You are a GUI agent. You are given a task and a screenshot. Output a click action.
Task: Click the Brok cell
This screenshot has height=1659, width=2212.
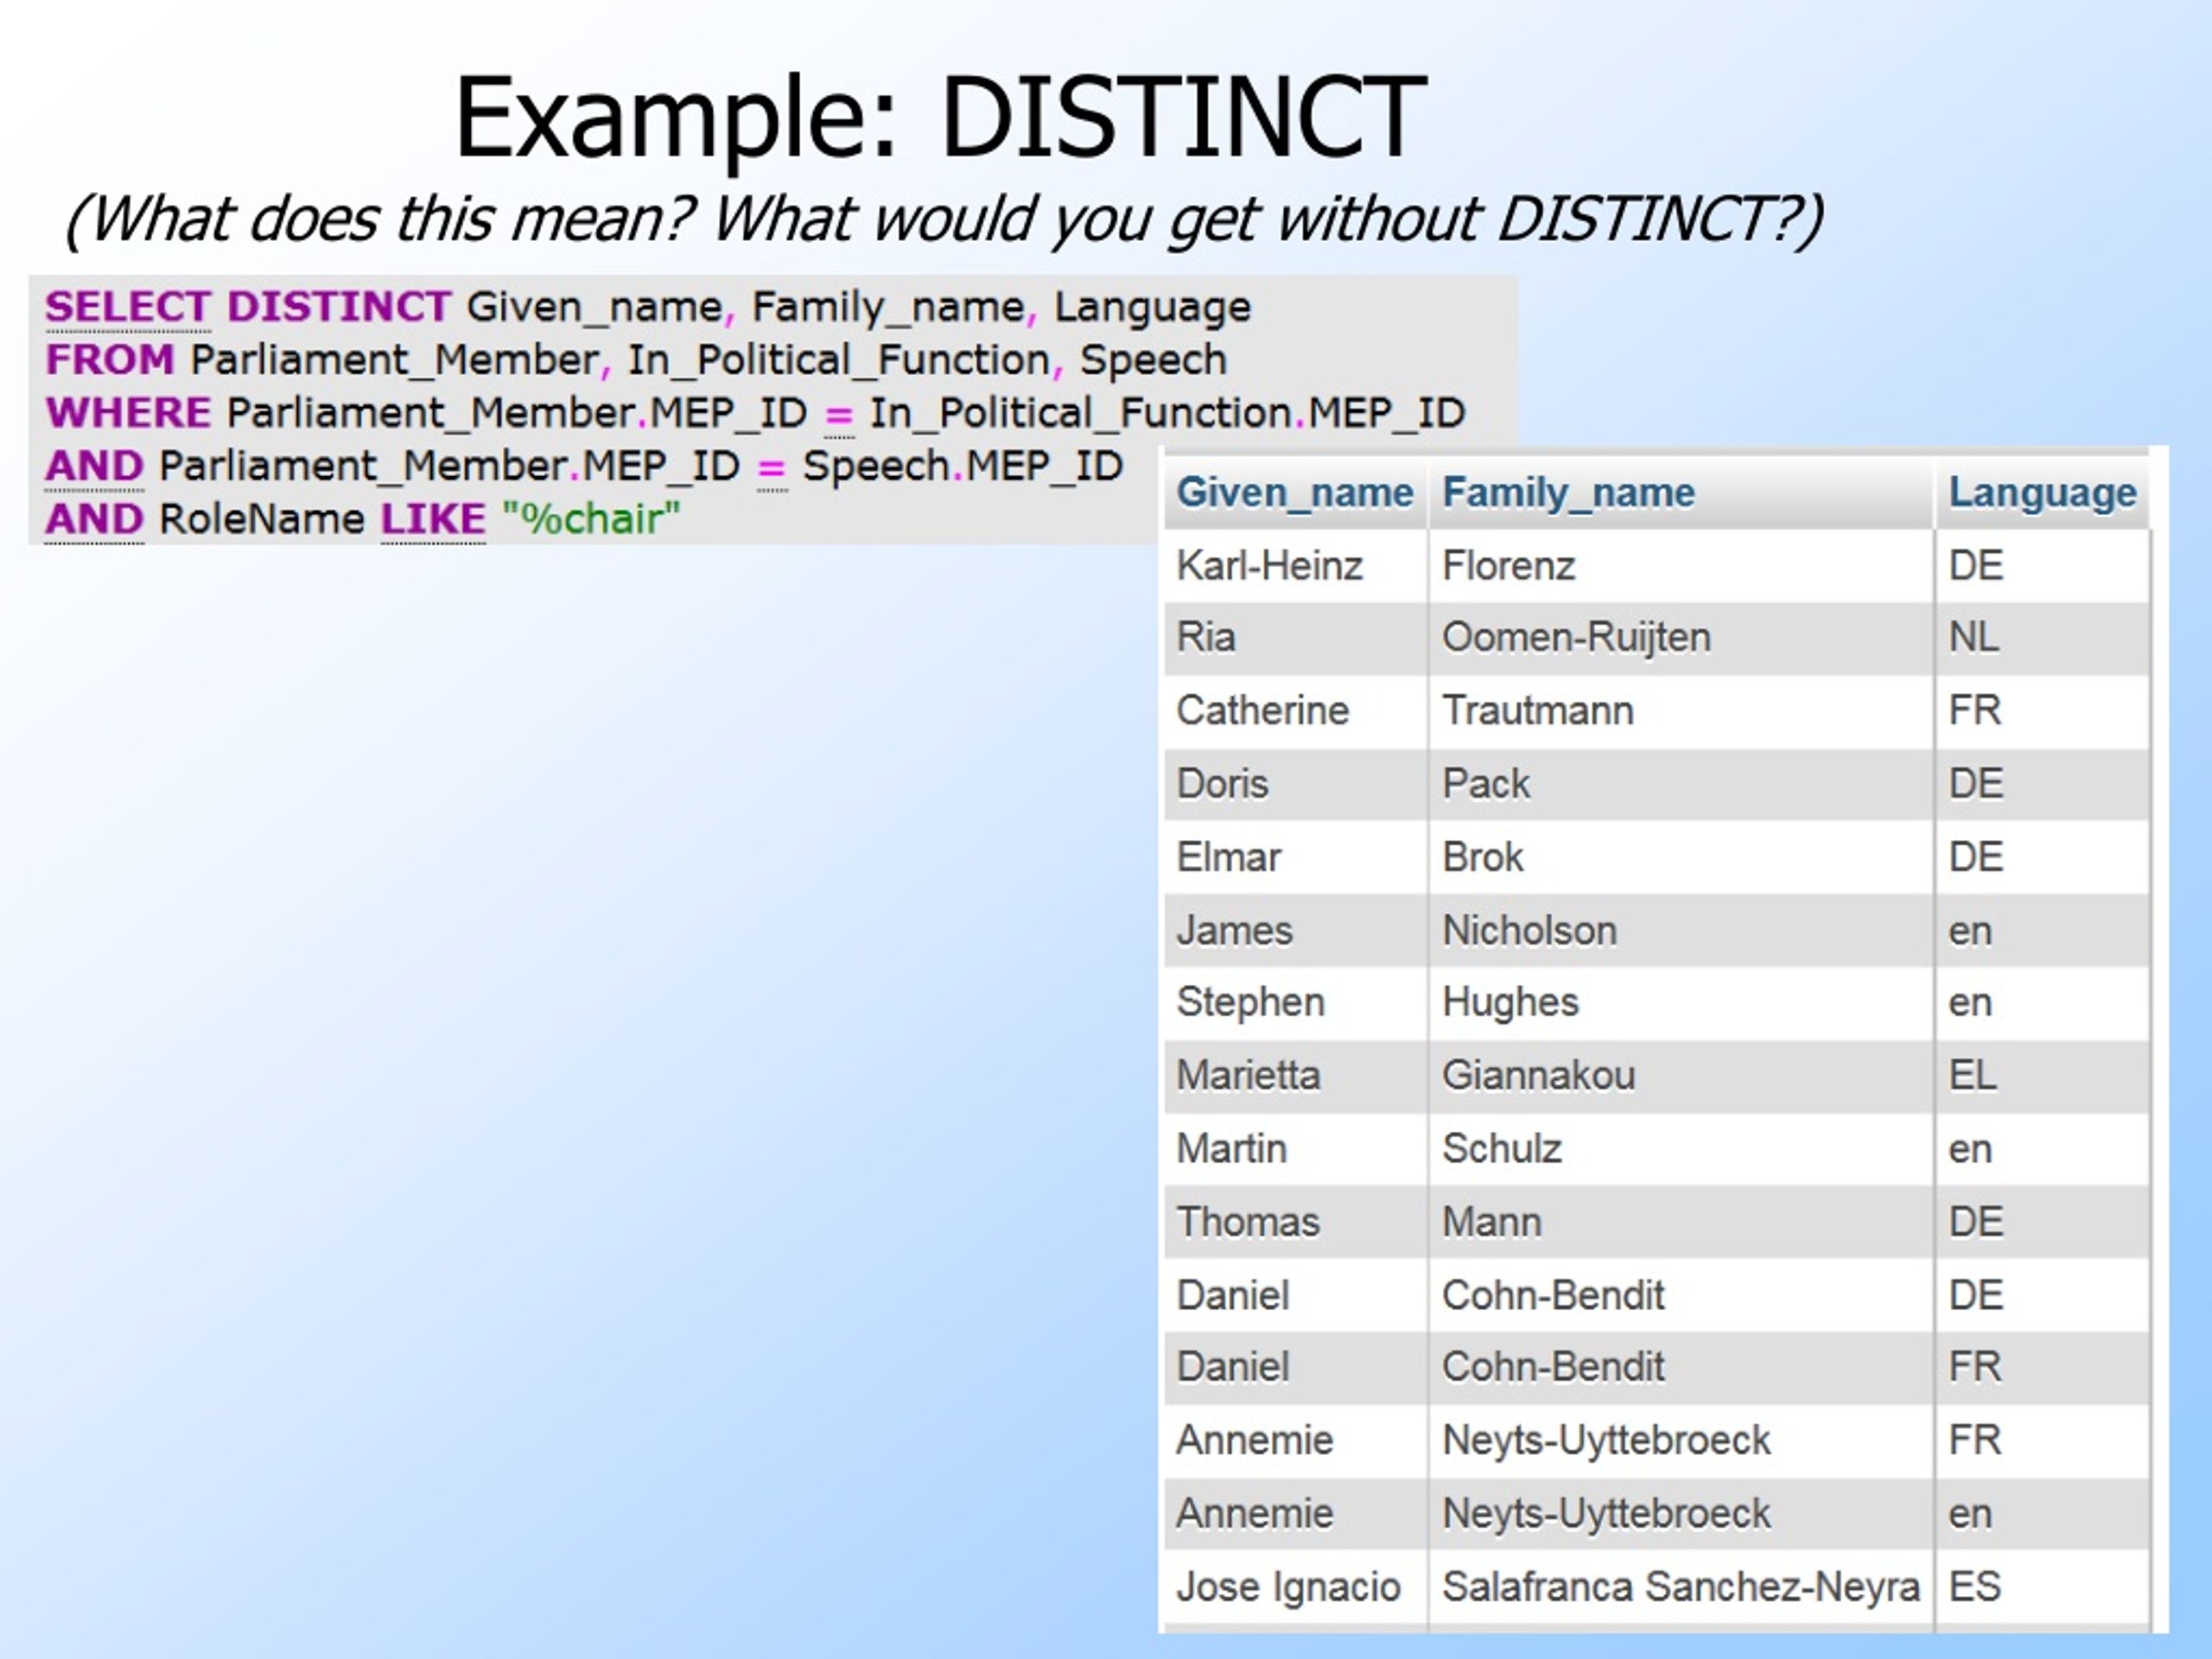coord(1680,857)
